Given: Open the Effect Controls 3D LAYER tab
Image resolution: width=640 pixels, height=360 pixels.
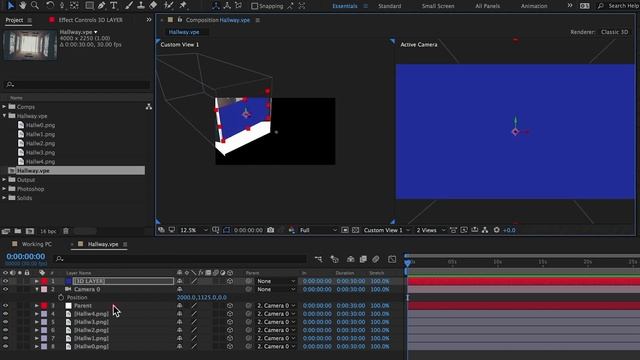Looking at the screenshot, I should (90, 20).
